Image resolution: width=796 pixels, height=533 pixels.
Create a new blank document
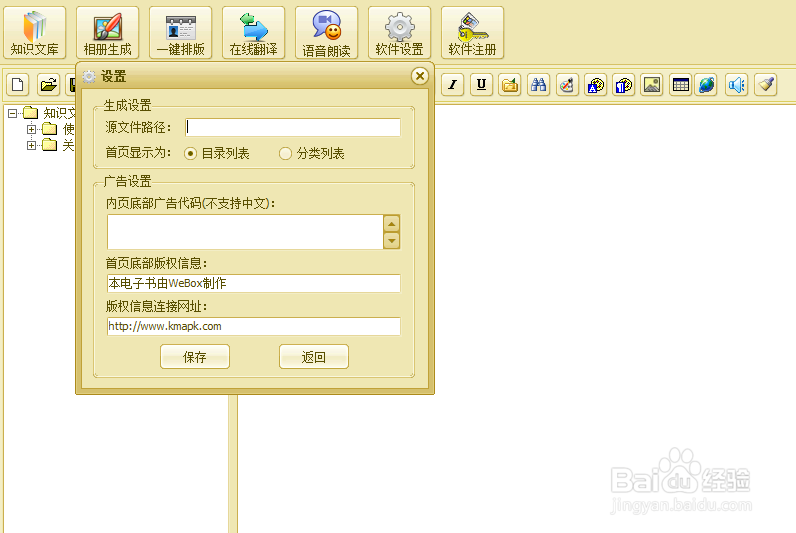coord(18,85)
